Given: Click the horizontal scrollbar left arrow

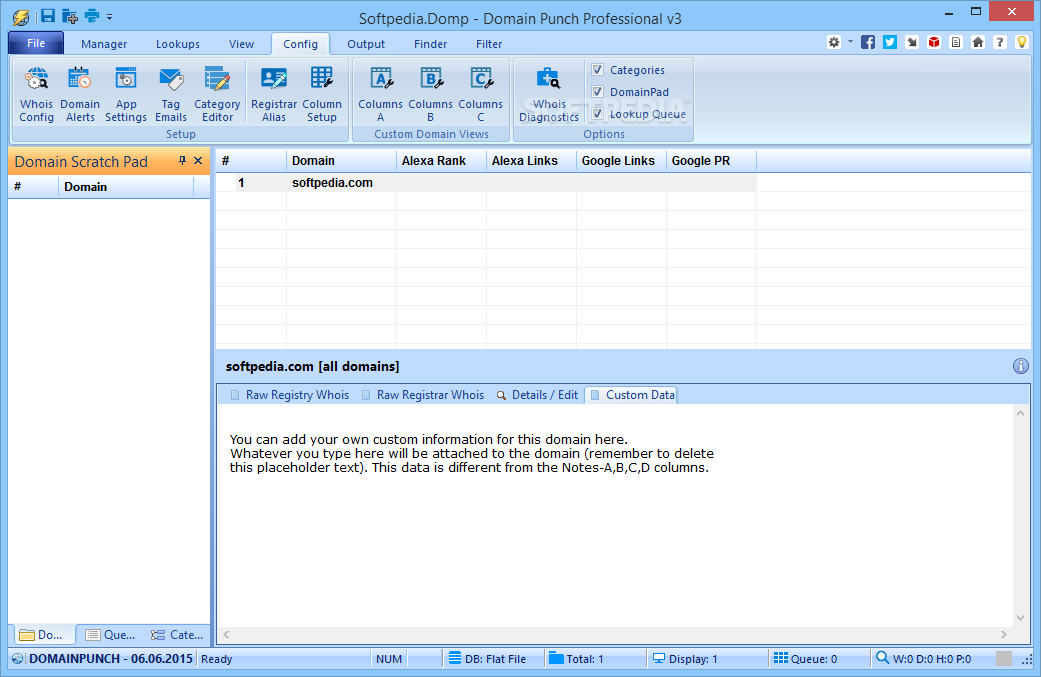Looking at the screenshot, I should 226,635.
